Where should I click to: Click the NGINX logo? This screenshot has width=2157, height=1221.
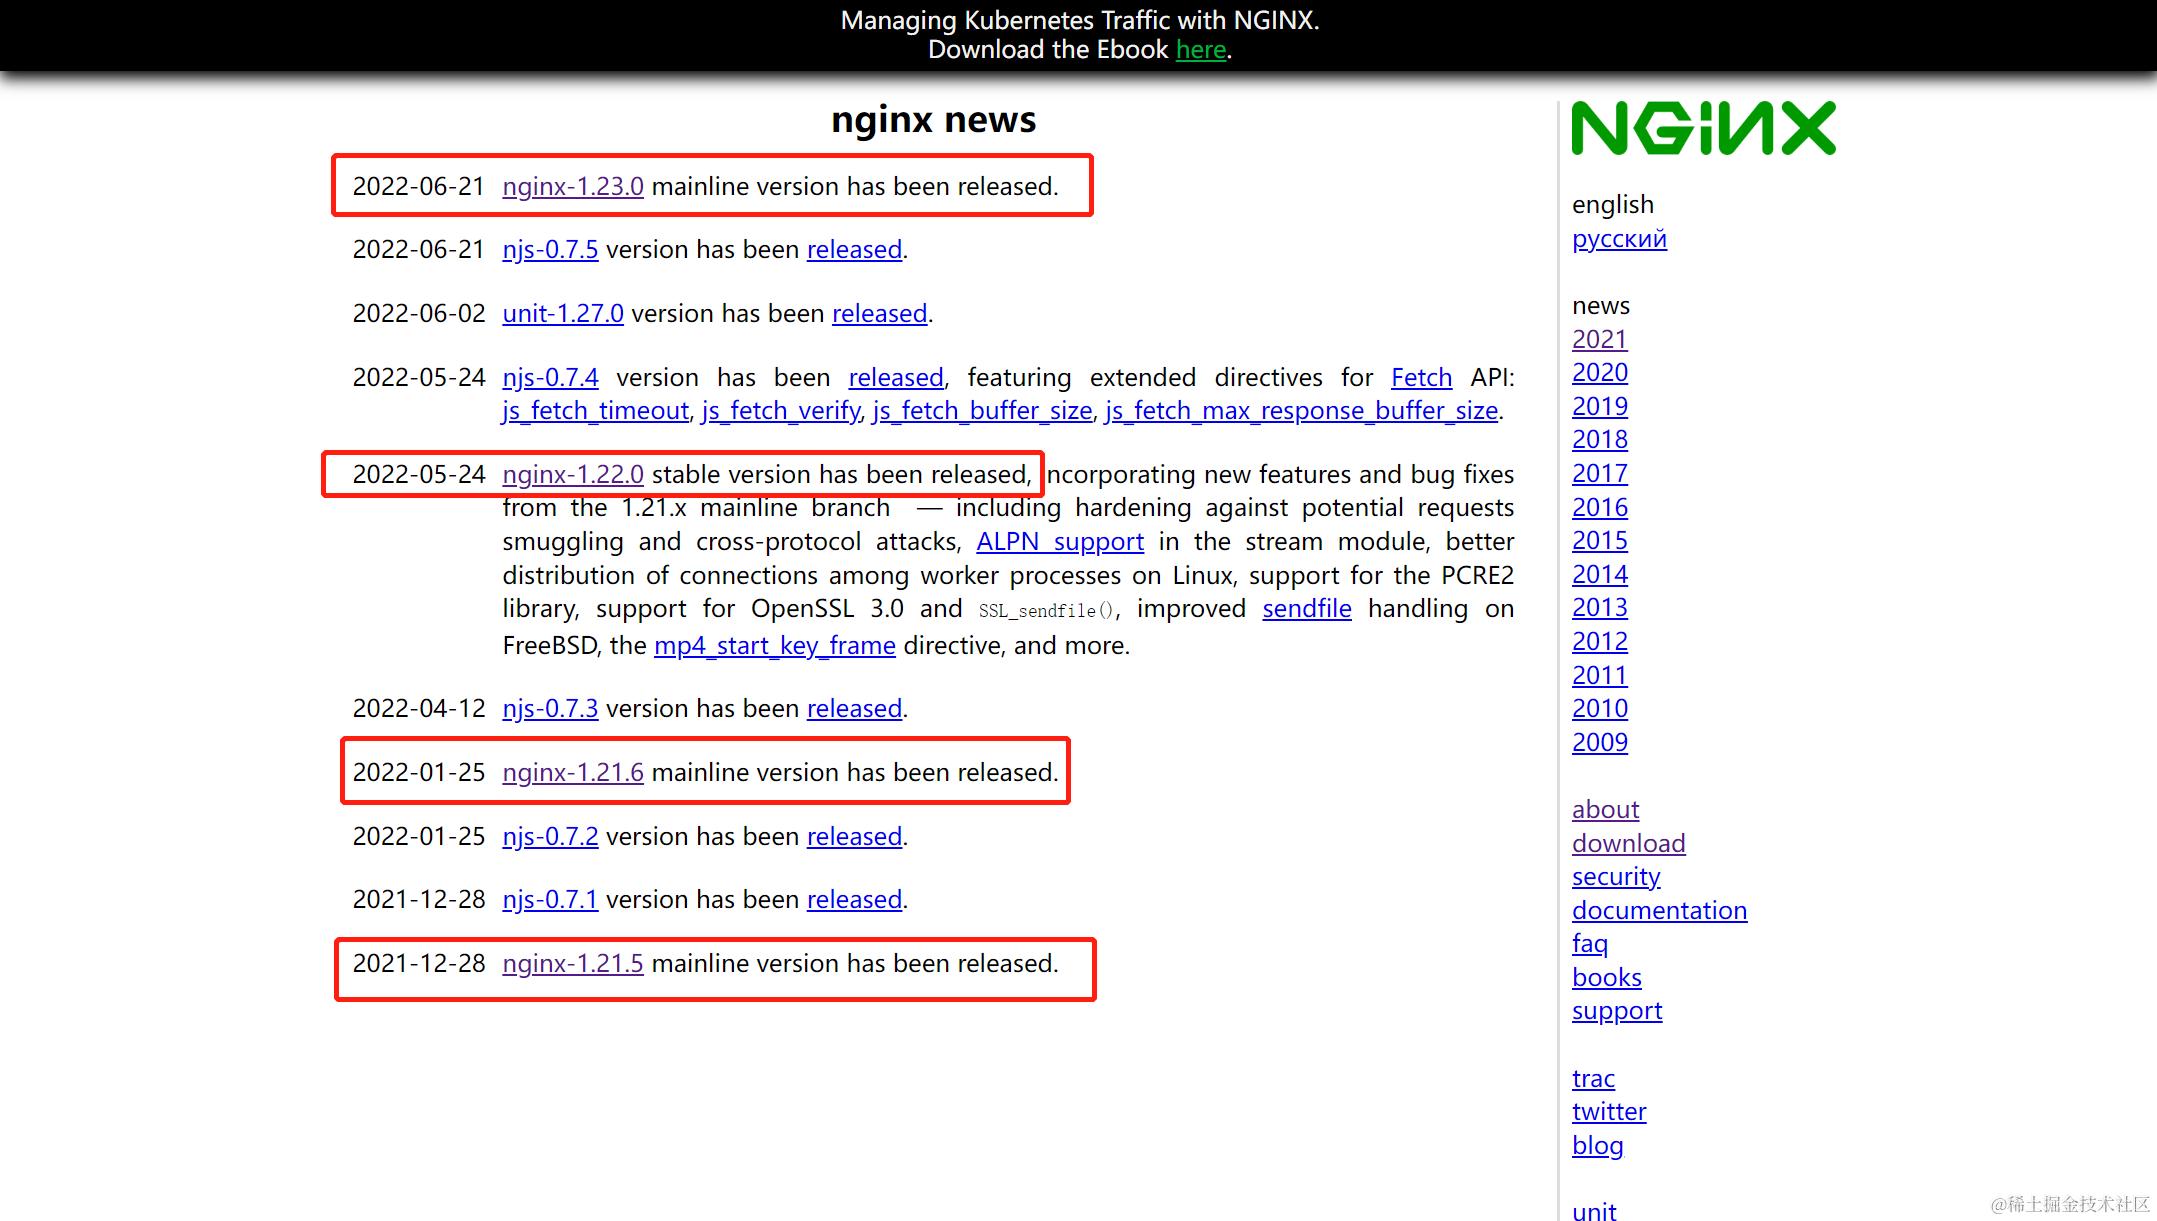(x=1703, y=128)
